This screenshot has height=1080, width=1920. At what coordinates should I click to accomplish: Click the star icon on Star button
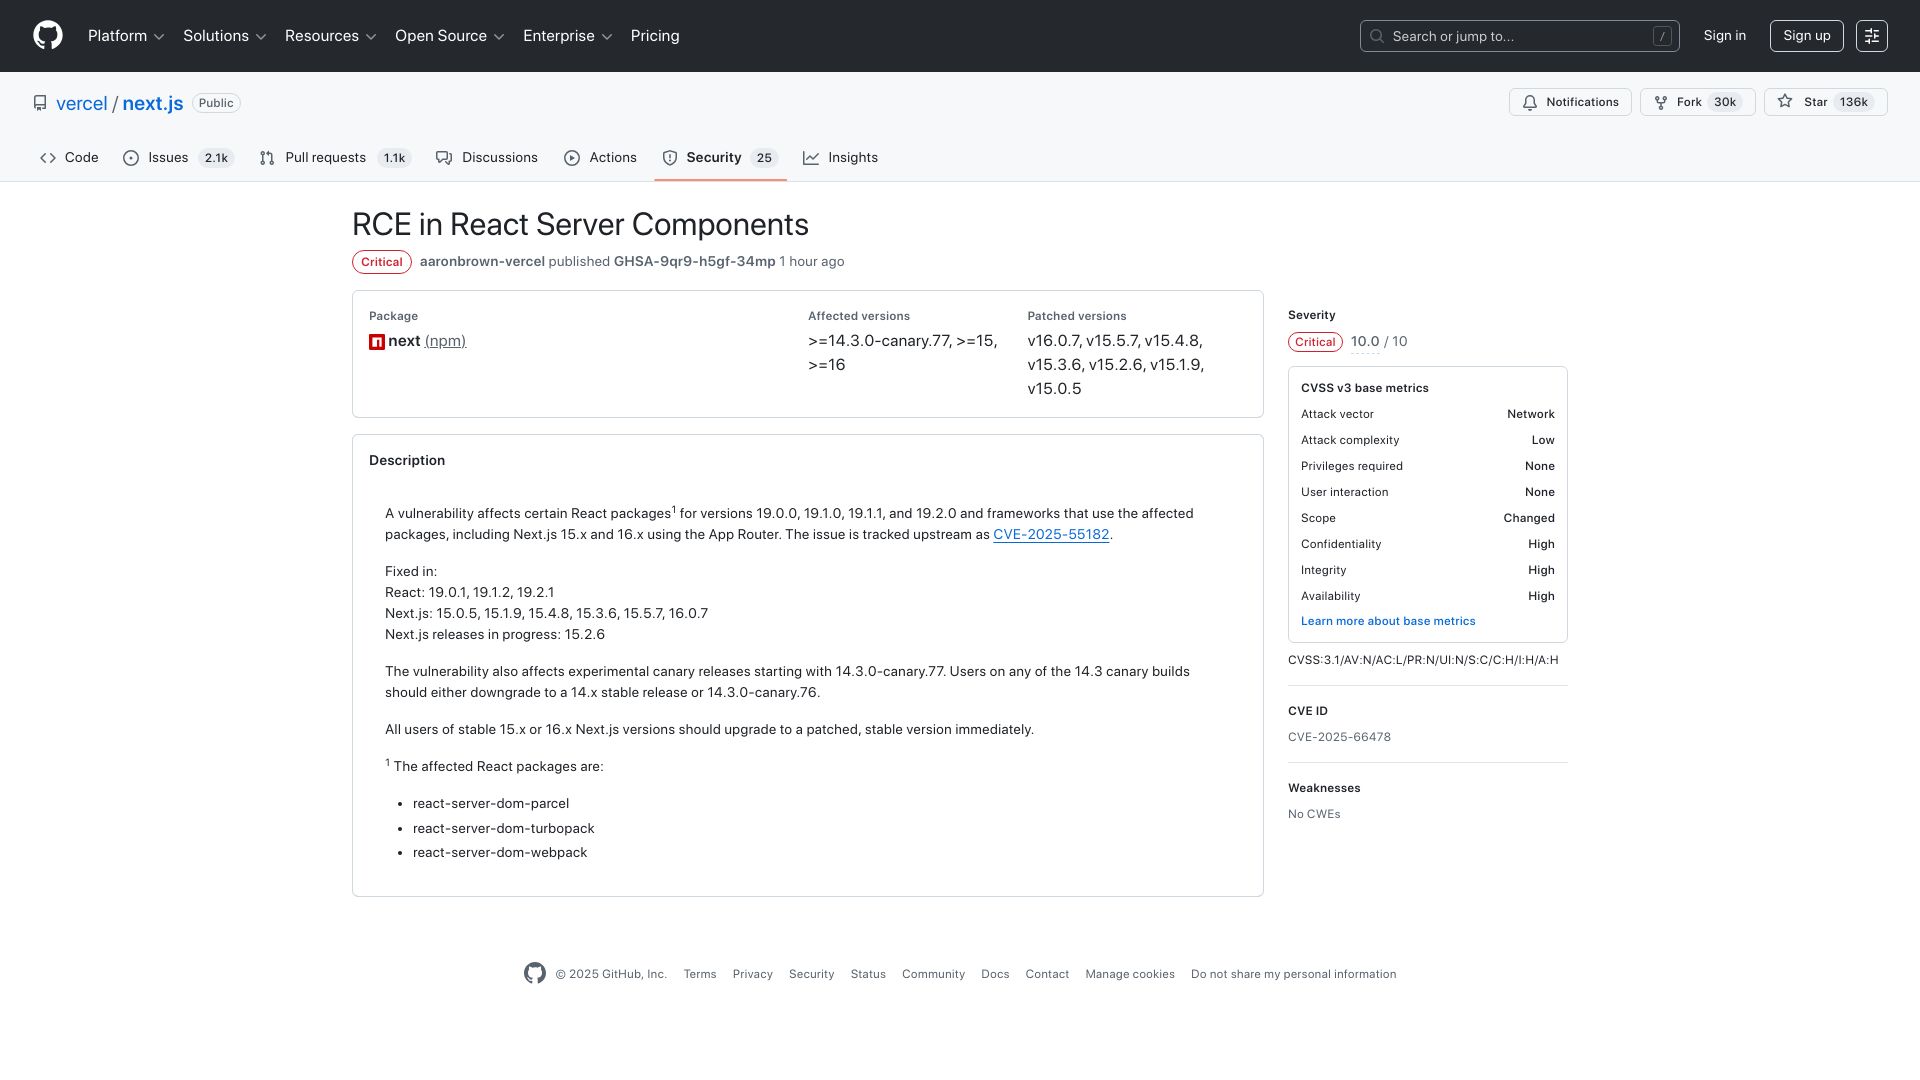pyautogui.click(x=1785, y=102)
